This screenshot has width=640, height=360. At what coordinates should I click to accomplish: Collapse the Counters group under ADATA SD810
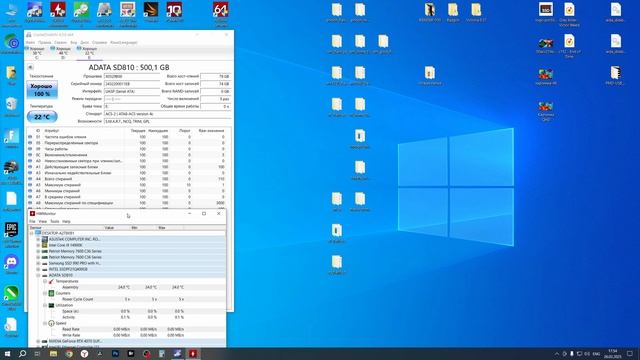tap(45, 293)
